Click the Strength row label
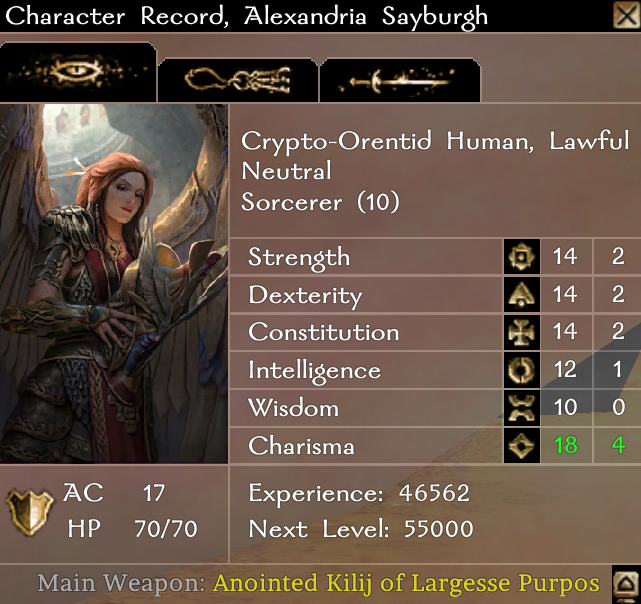641x604 pixels. tap(299, 258)
